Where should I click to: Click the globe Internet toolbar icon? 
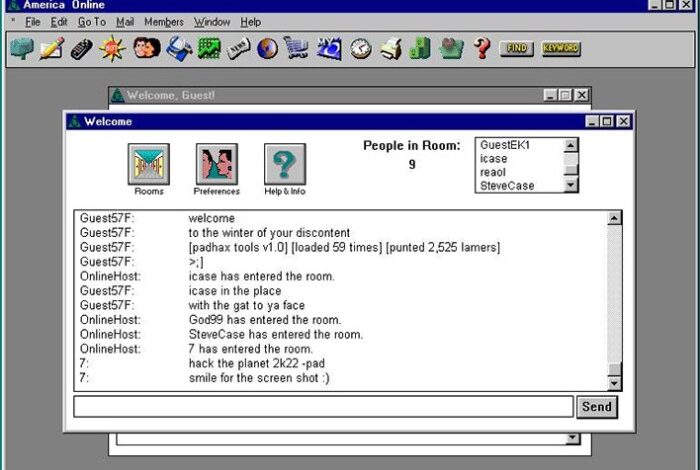click(267, 48)
